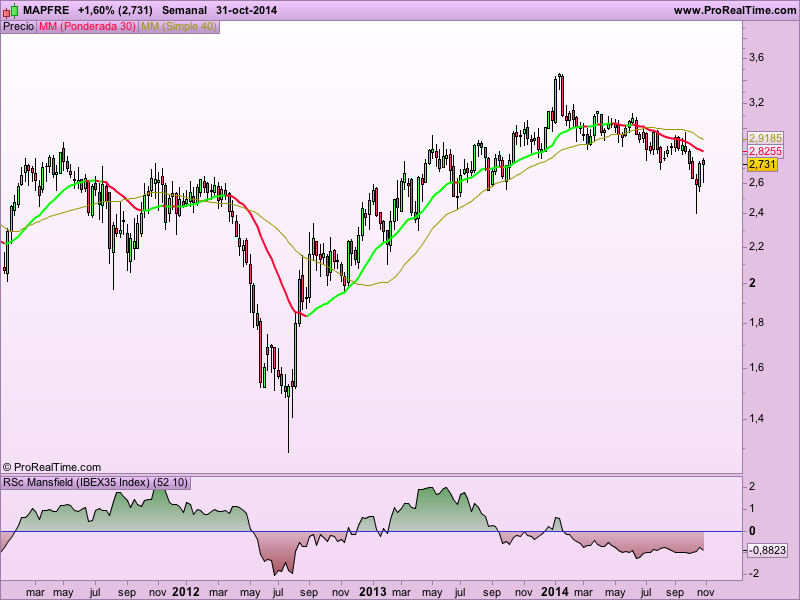Image resolution: width=800 pixels, height=600 pixels.
Task: Click the 0 line label on Mansfield scale
Action: (753, 531)
